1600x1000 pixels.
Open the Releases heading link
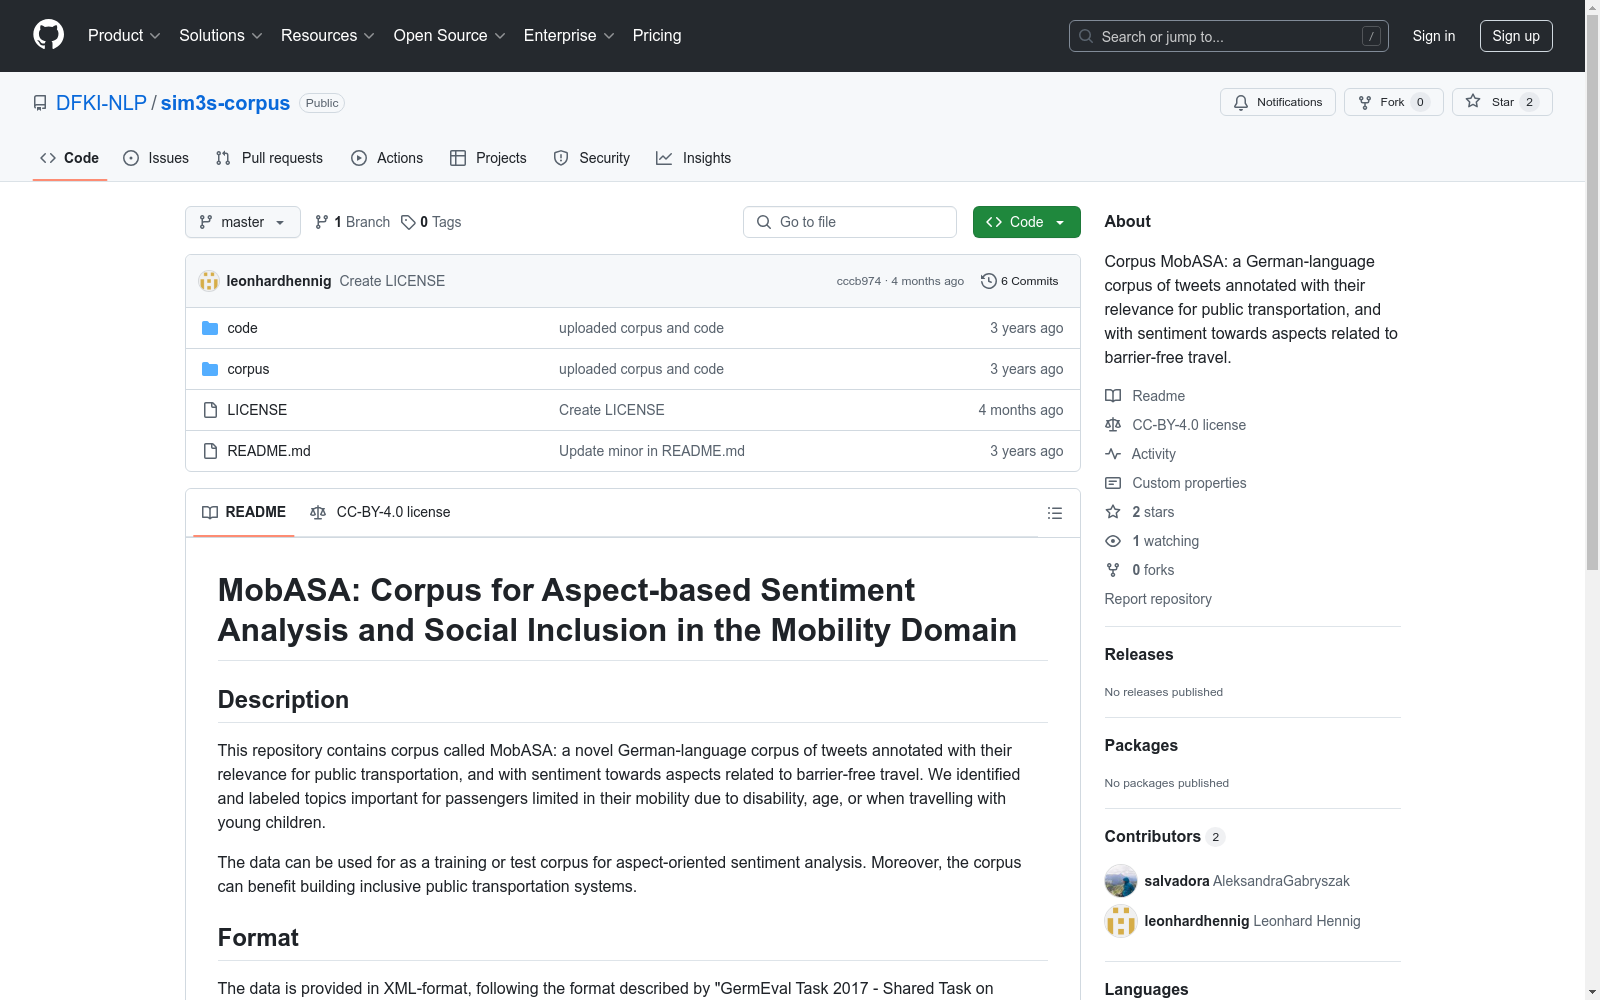(1139, 654)
